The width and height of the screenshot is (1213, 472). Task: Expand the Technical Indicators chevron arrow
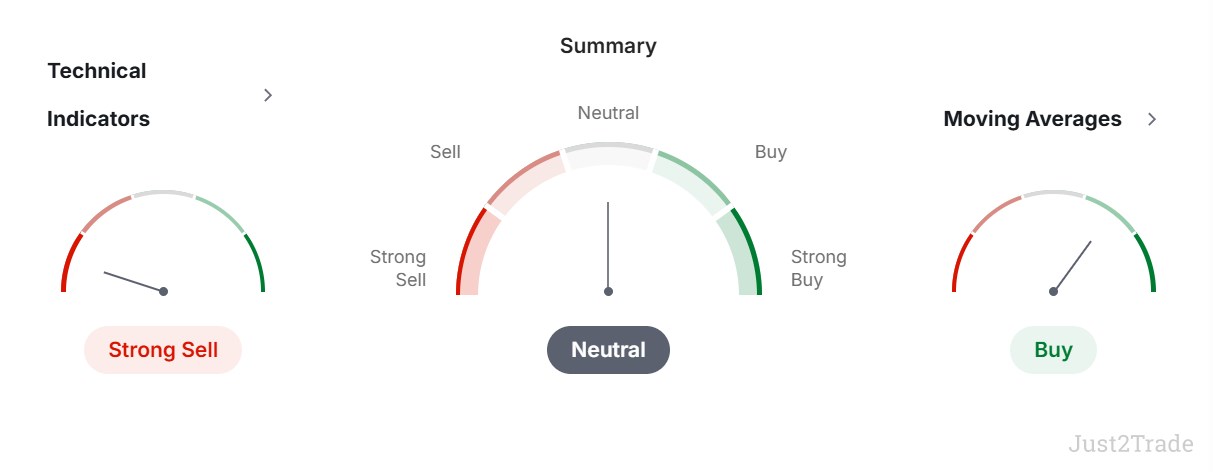tap(268, 95)
